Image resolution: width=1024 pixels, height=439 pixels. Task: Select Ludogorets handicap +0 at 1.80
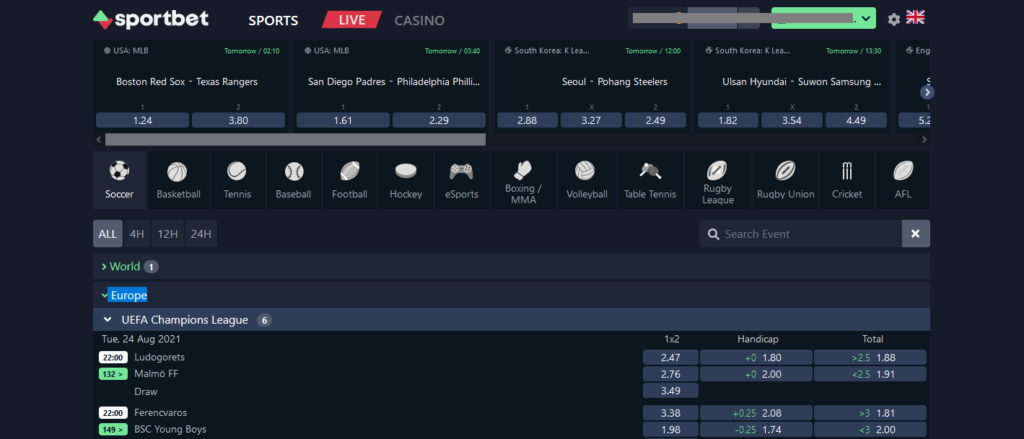[756, 357]
